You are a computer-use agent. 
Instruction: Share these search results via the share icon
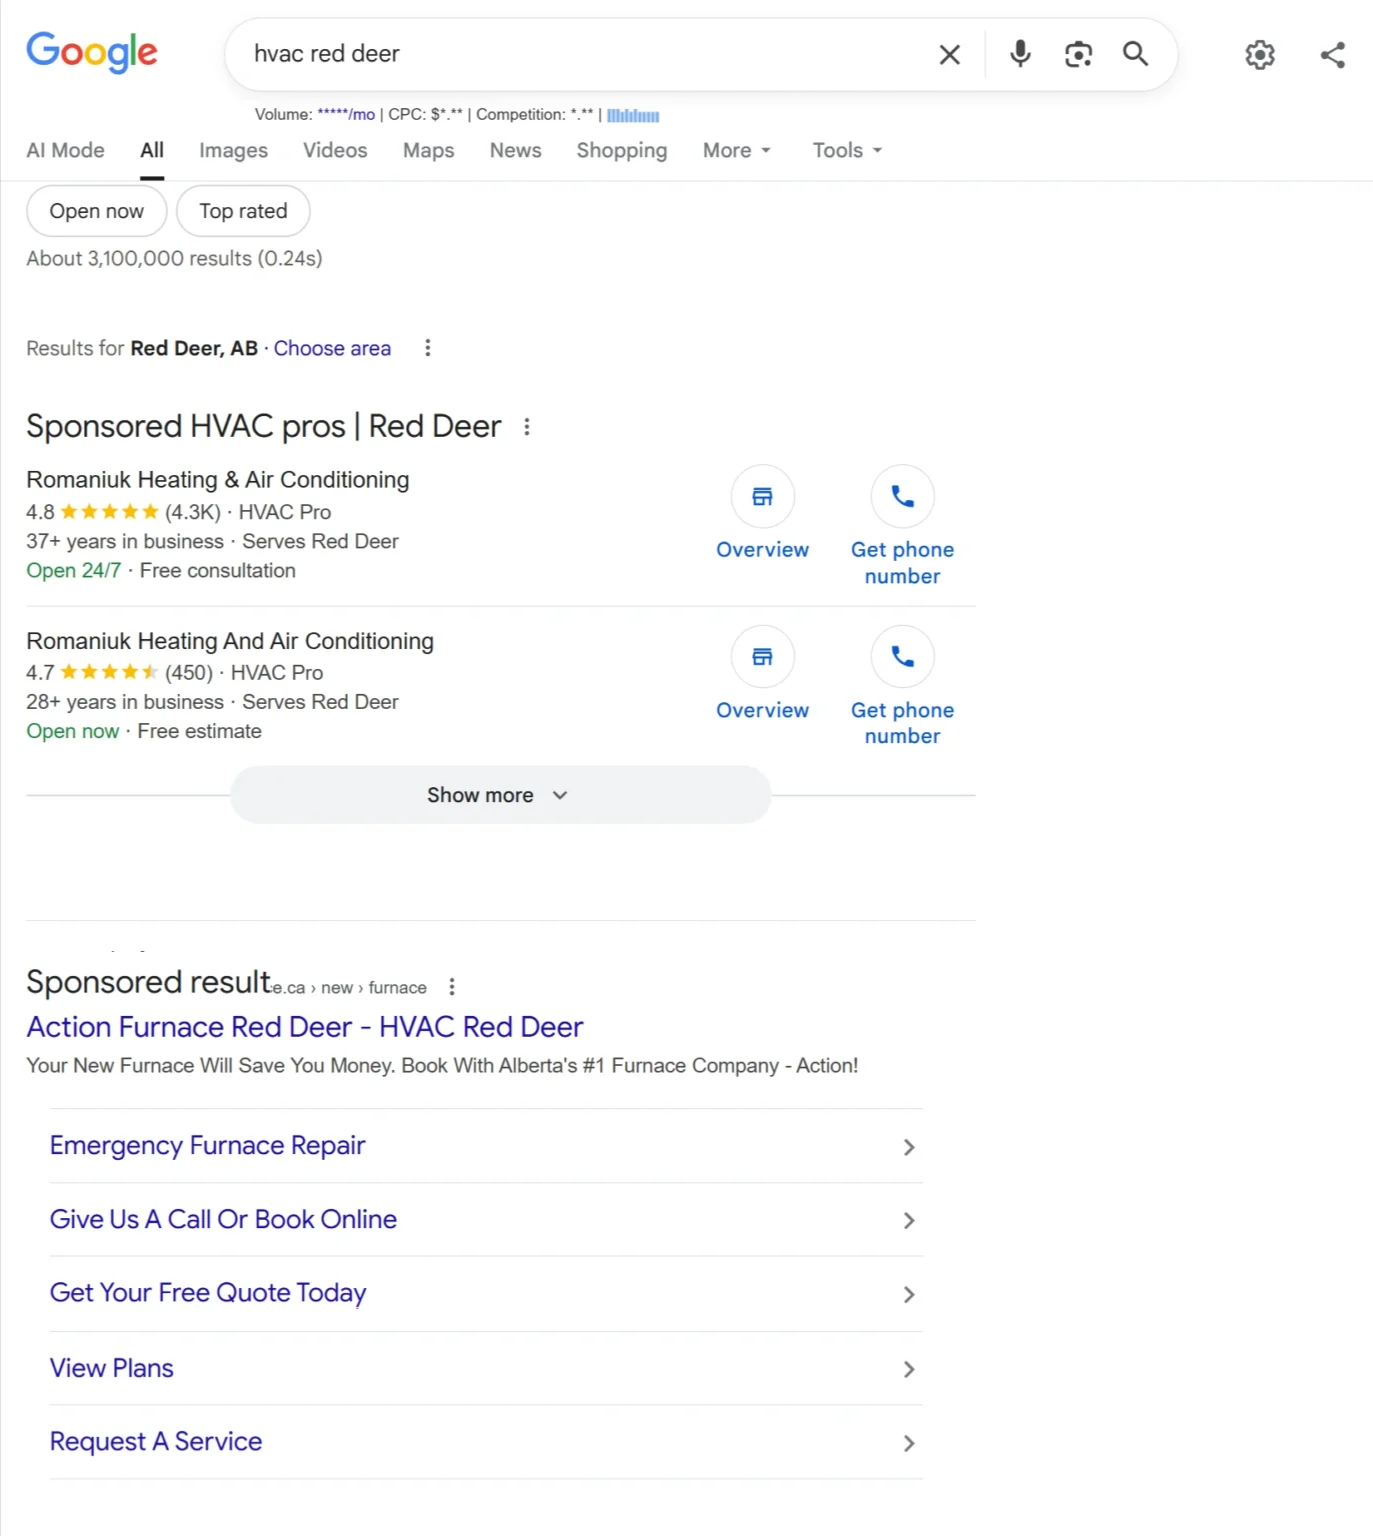pos(1332,54)
